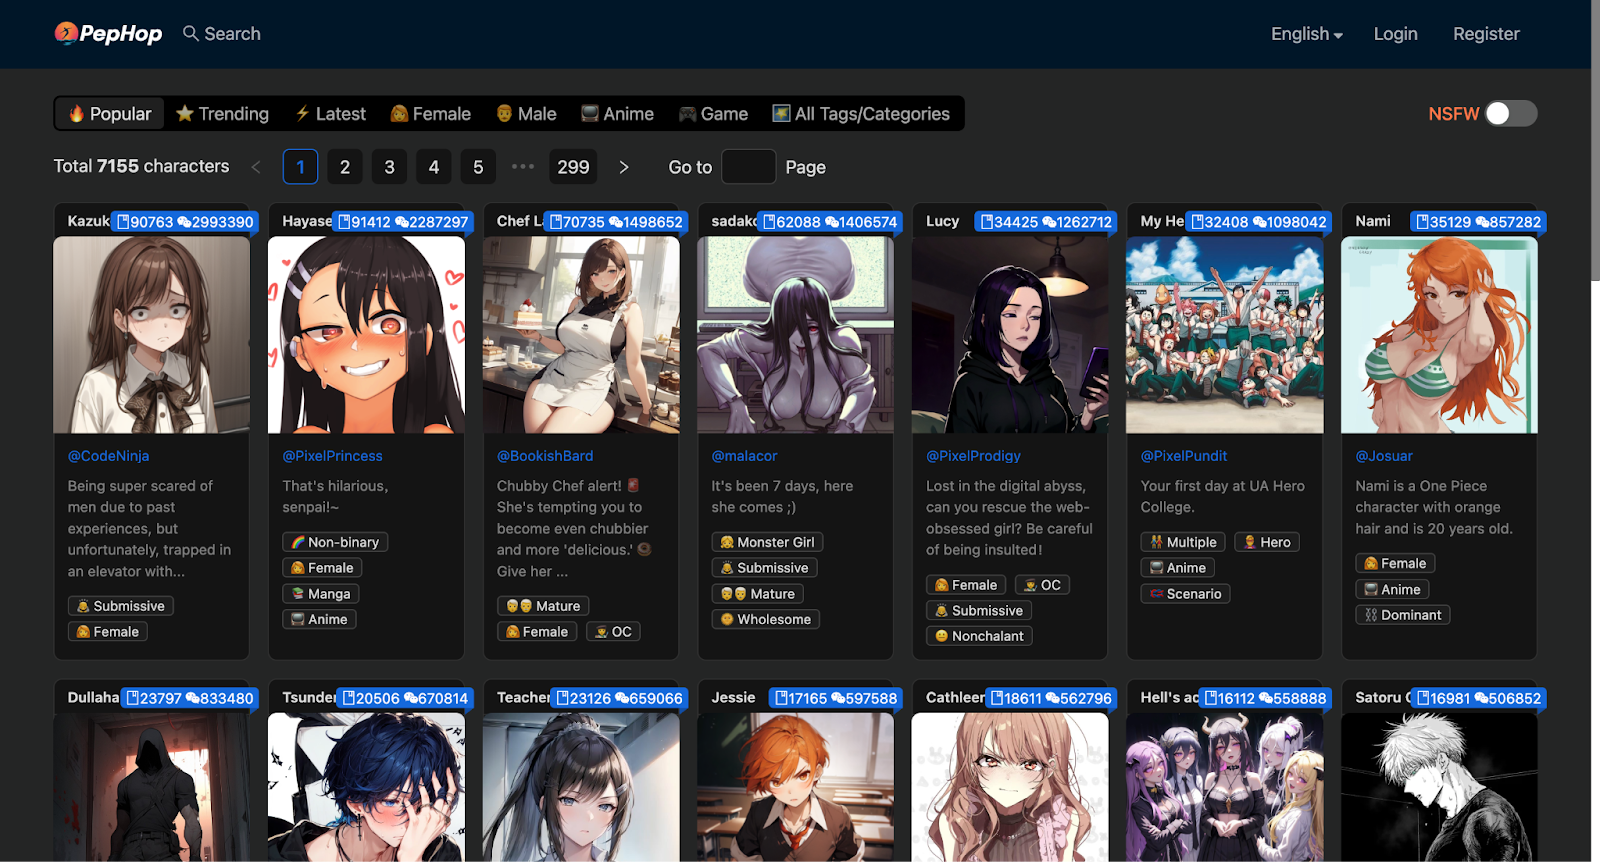
Task: Click Kazuk card stats badge 90763
Action: (186, 222)
